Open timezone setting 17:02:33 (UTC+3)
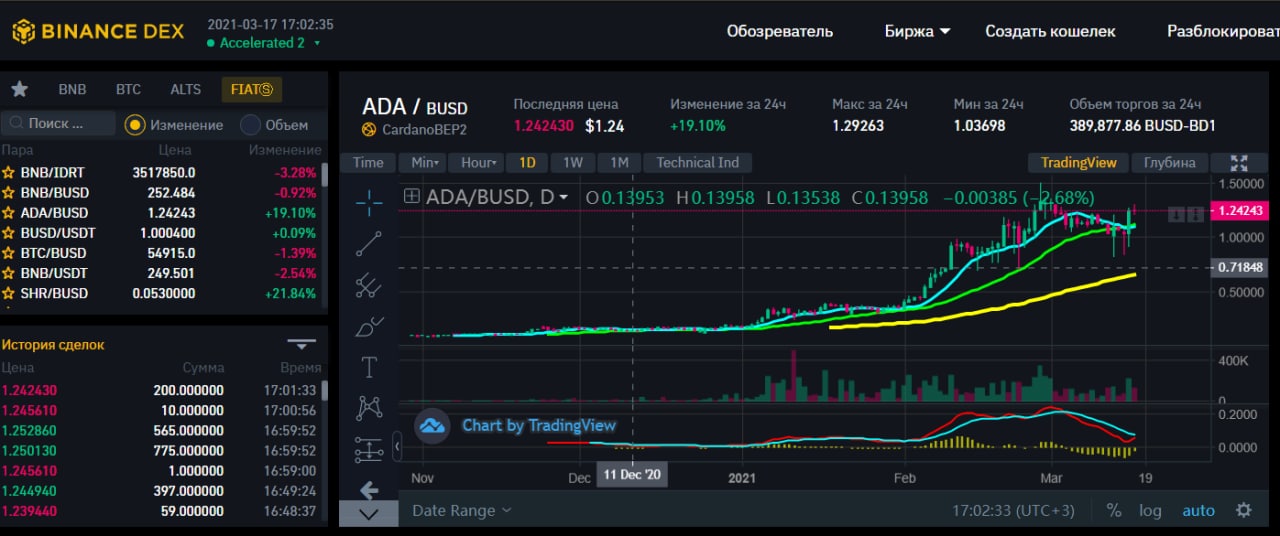The image size is (1280, 536). point(1013,510)
